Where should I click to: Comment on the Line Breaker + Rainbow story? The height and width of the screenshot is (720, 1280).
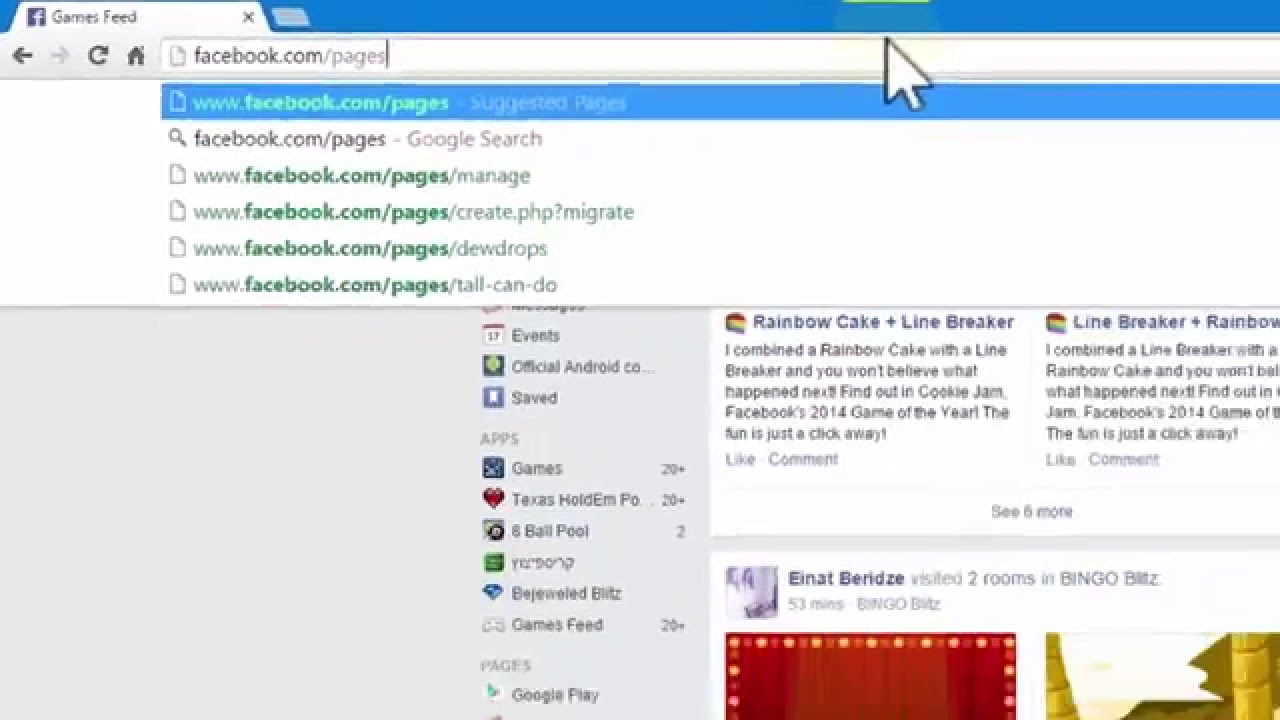pos(1124,459)
